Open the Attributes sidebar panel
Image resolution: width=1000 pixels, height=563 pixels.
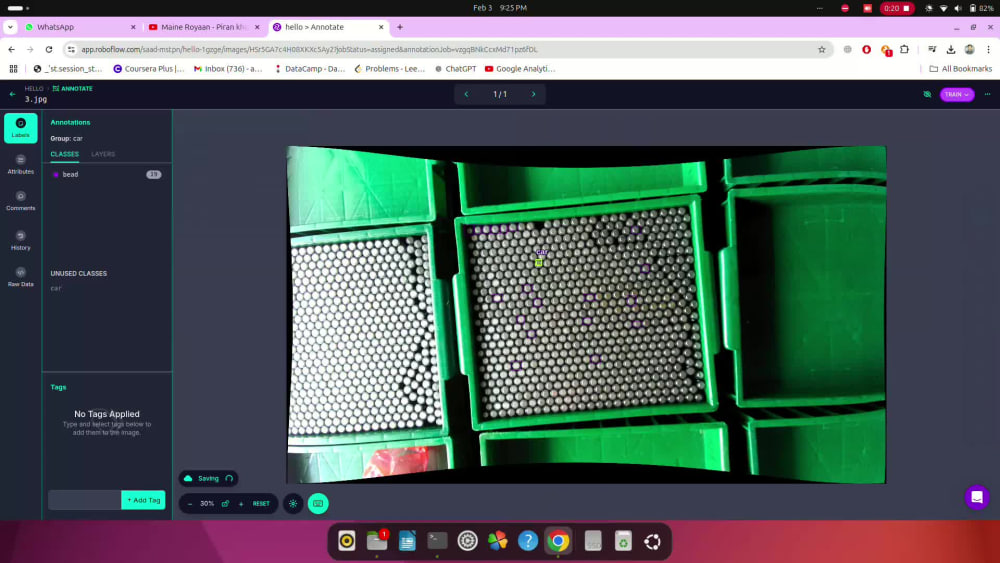(20, 165)
